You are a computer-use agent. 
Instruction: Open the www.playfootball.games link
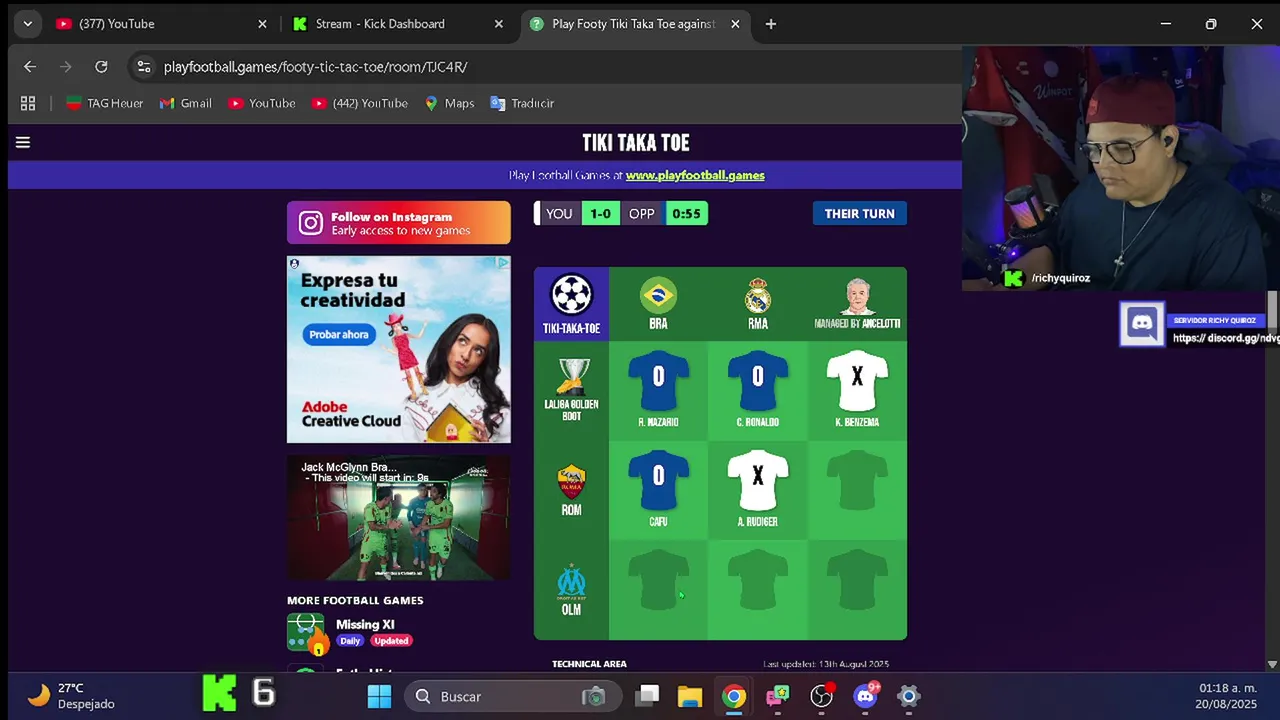pyautogui.click(x=695, y=175)
